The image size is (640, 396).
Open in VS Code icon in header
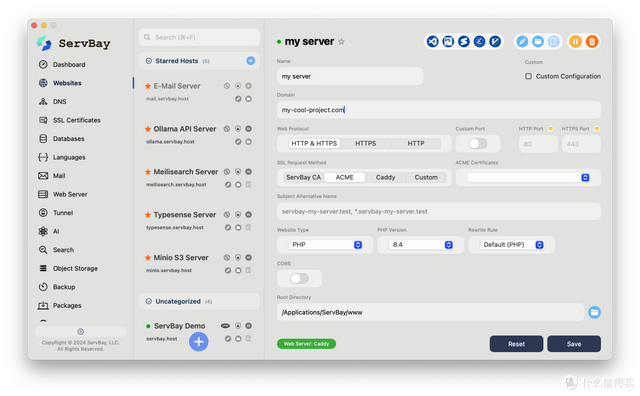tap(433, 41)
